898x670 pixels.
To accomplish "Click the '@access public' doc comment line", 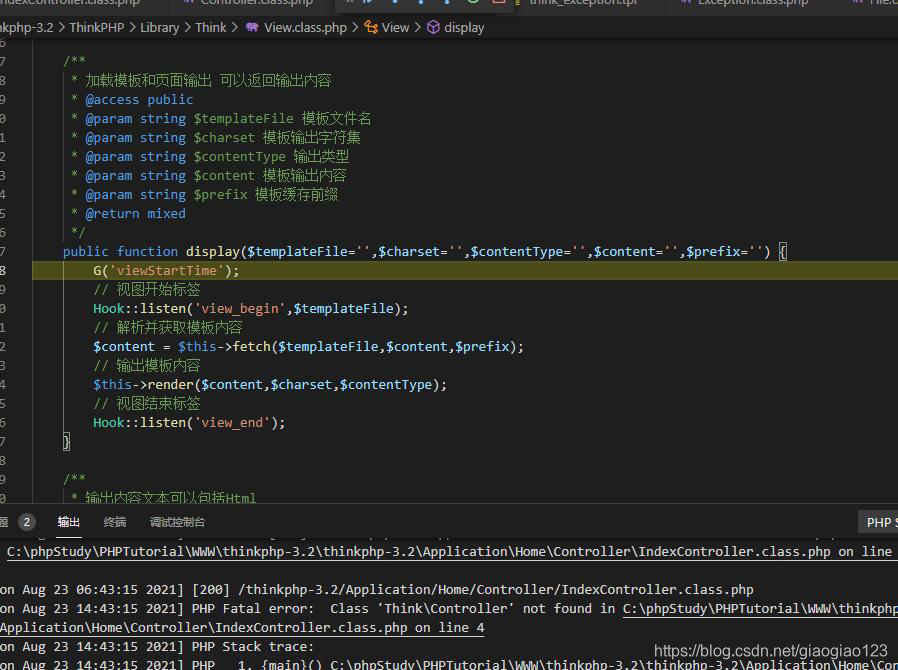I will coord(139,100).
